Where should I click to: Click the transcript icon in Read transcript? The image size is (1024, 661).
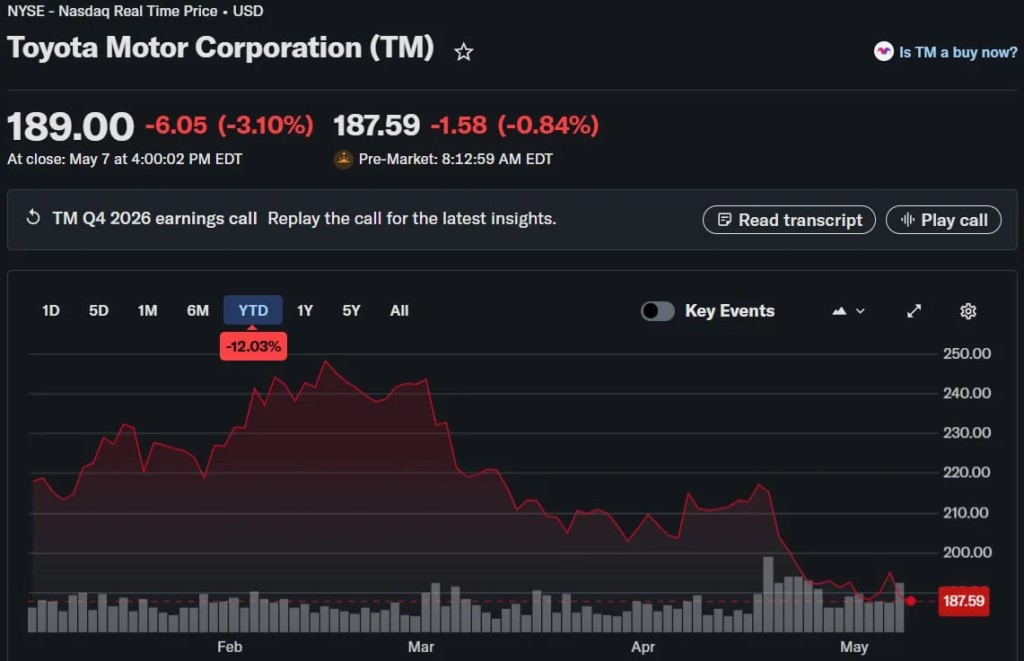point(724,219)
